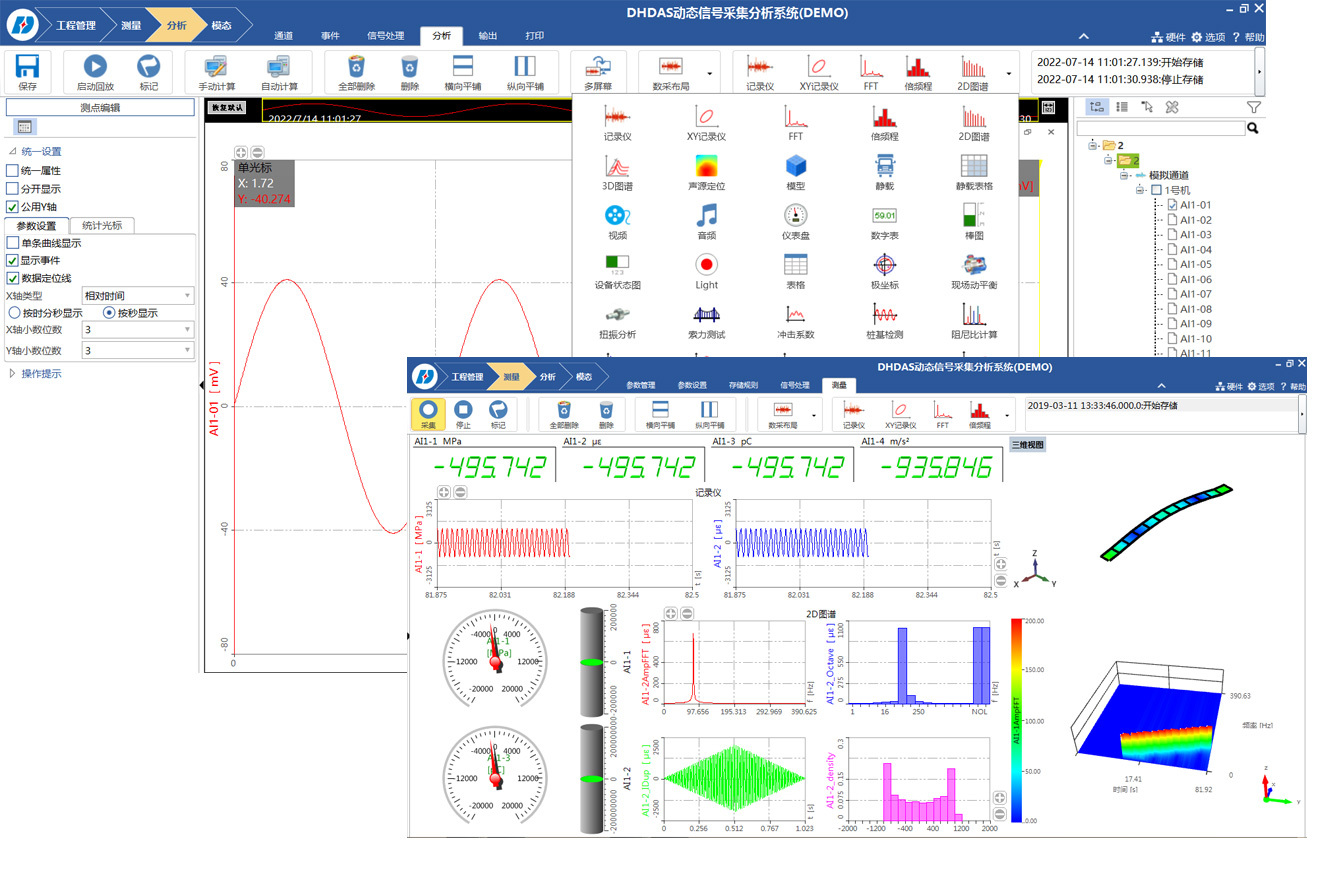1341x881 pixels.
Task: Select the 按秒显示 radio button
Action: click(109, 313)
